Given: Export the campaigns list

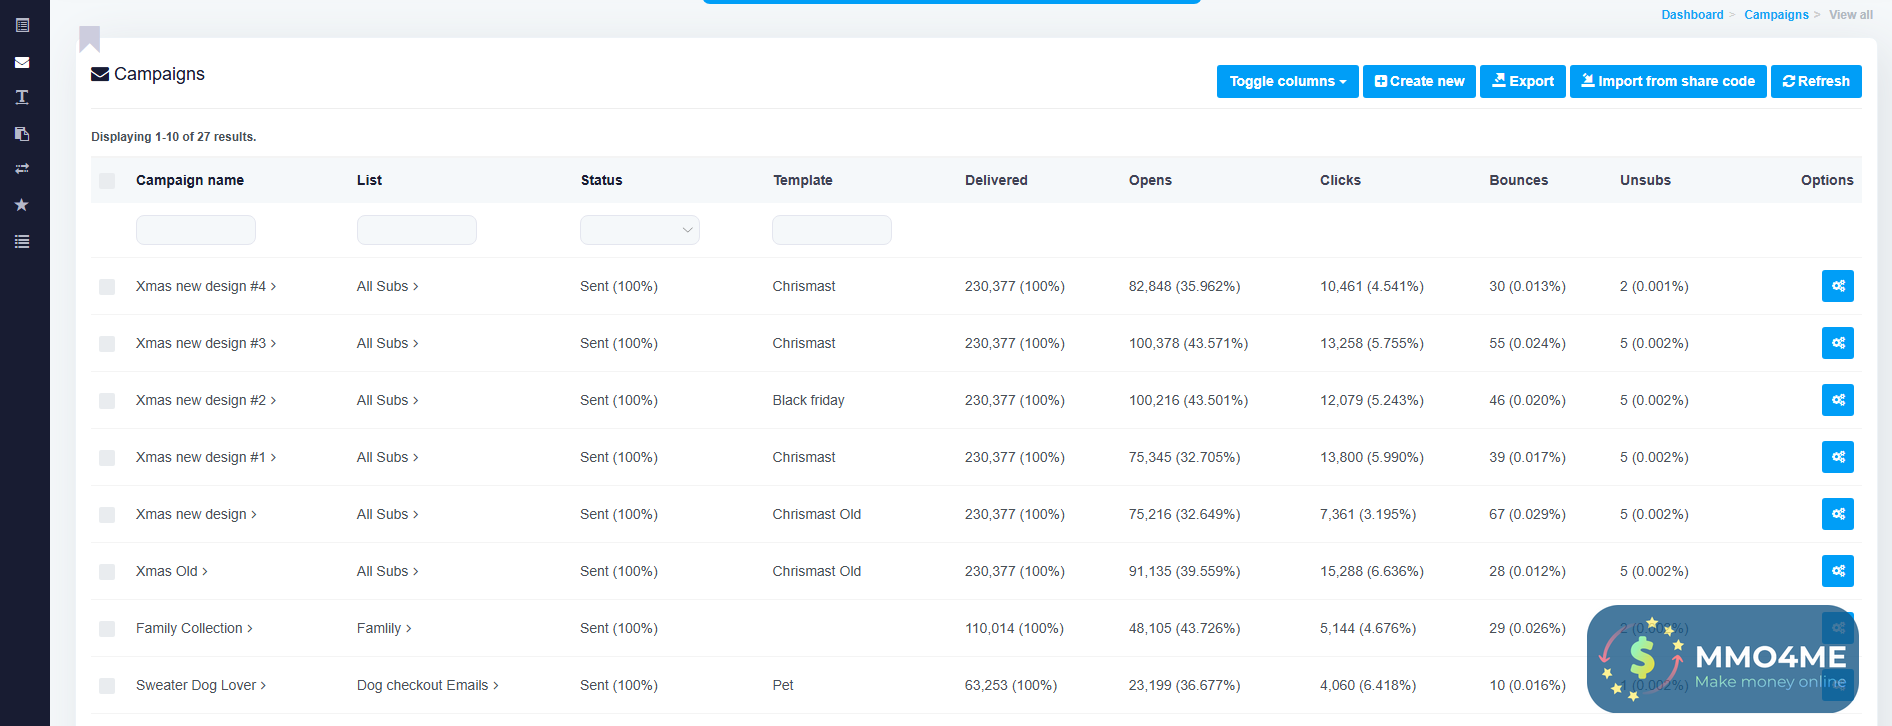Looking at the screenshot, I should [x=1523, y=81].
